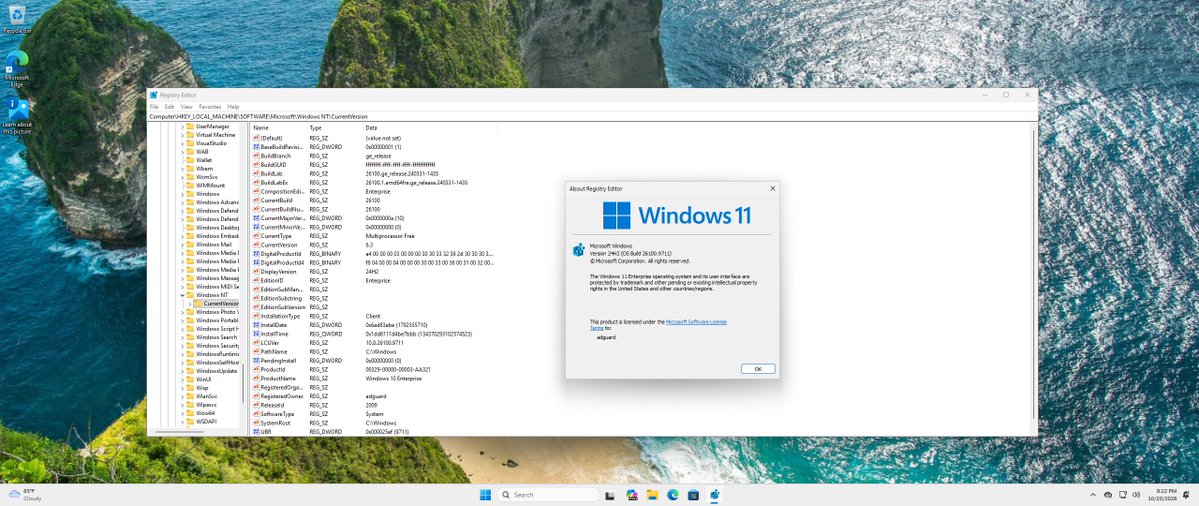Open the Cloudy weather widget
The width and height of the screenshot is (1199, 506).
click(24, 495)
